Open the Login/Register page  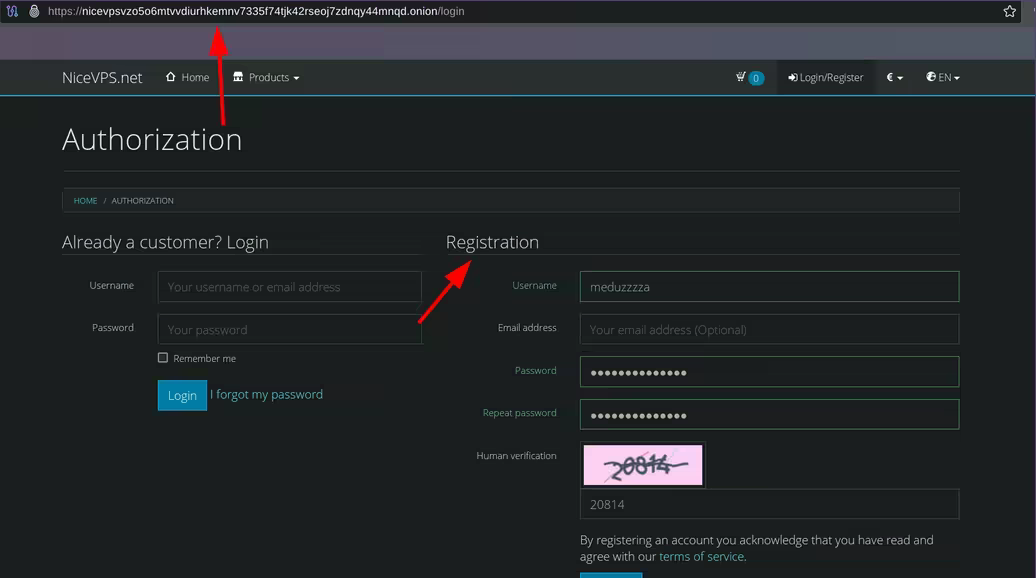(x=825, y=77)
